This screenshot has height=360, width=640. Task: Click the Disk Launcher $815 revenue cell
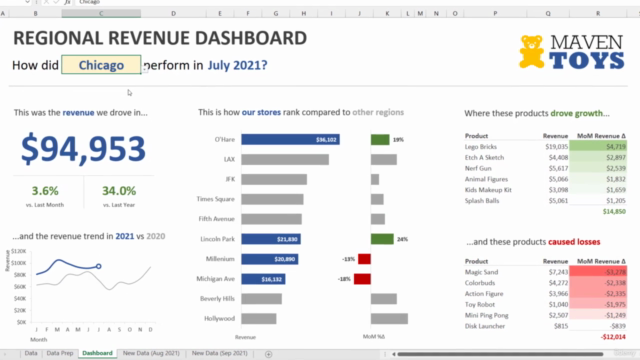point(561,326)
